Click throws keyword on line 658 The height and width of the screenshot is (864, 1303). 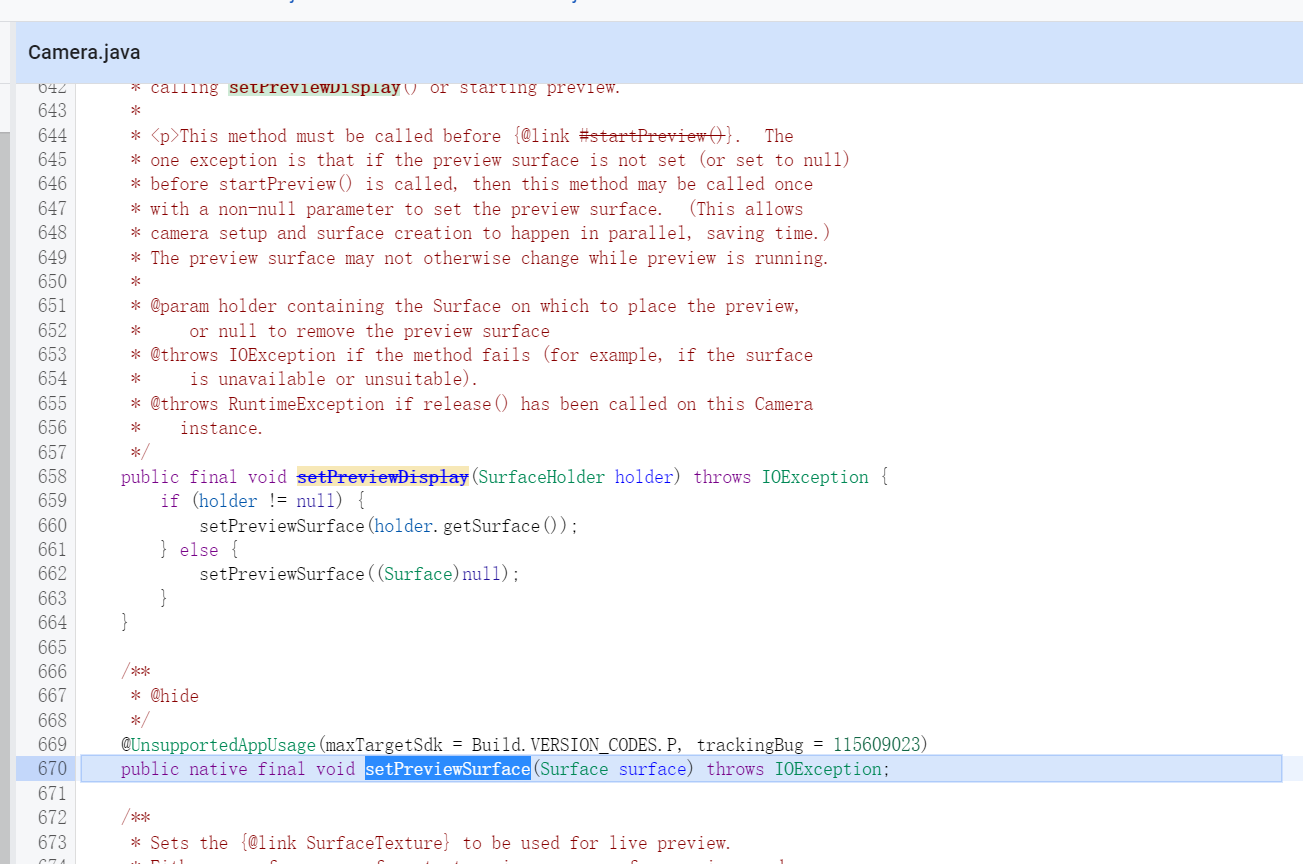click(722, 477)
